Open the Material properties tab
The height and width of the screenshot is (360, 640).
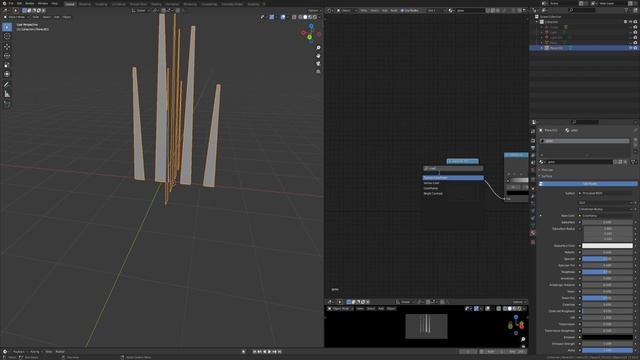(533, 233)
